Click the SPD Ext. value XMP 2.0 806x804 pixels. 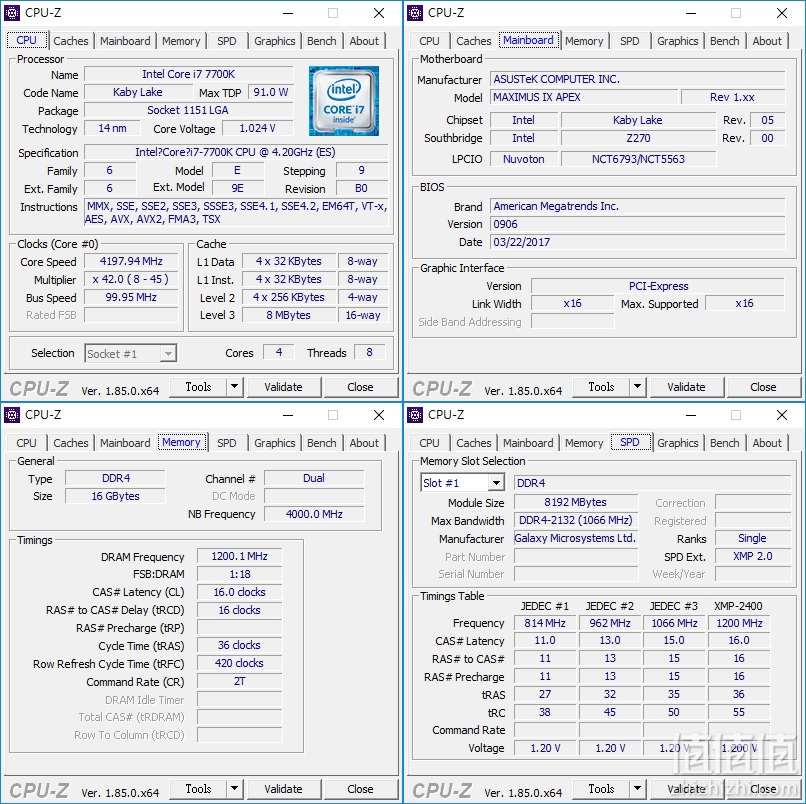coord(753,556)
